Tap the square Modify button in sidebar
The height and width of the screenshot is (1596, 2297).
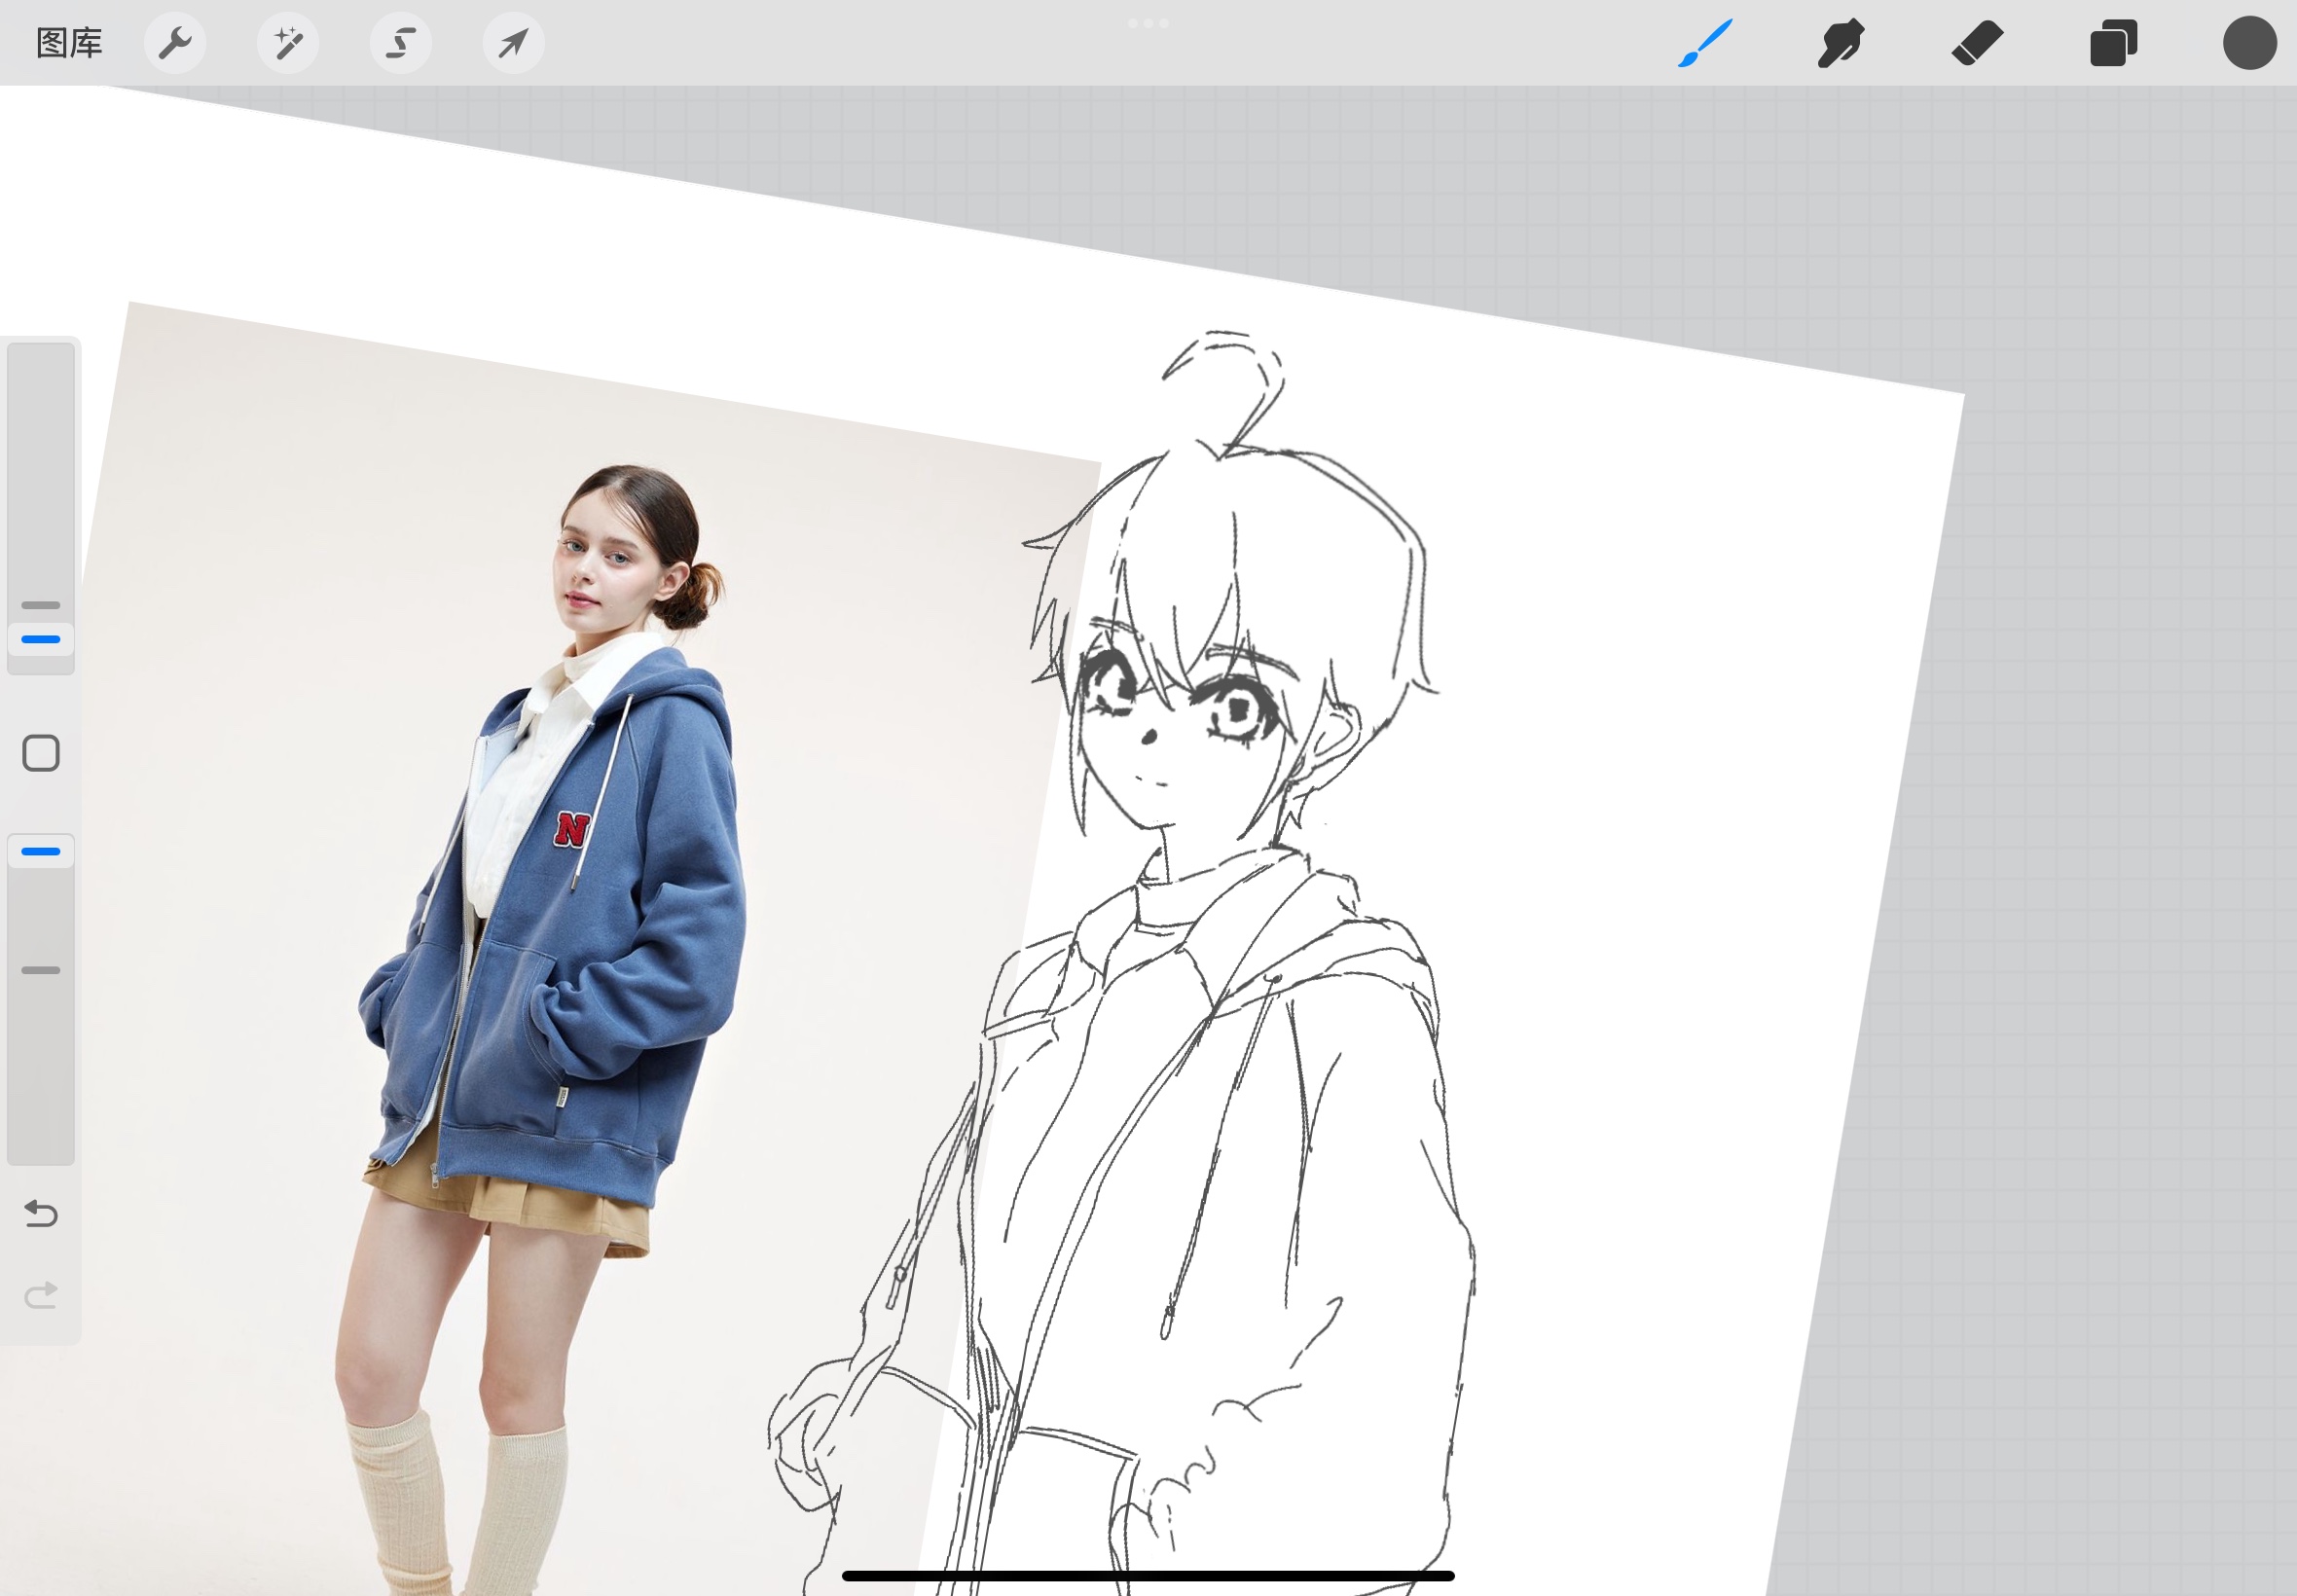(x=41, y=753)
